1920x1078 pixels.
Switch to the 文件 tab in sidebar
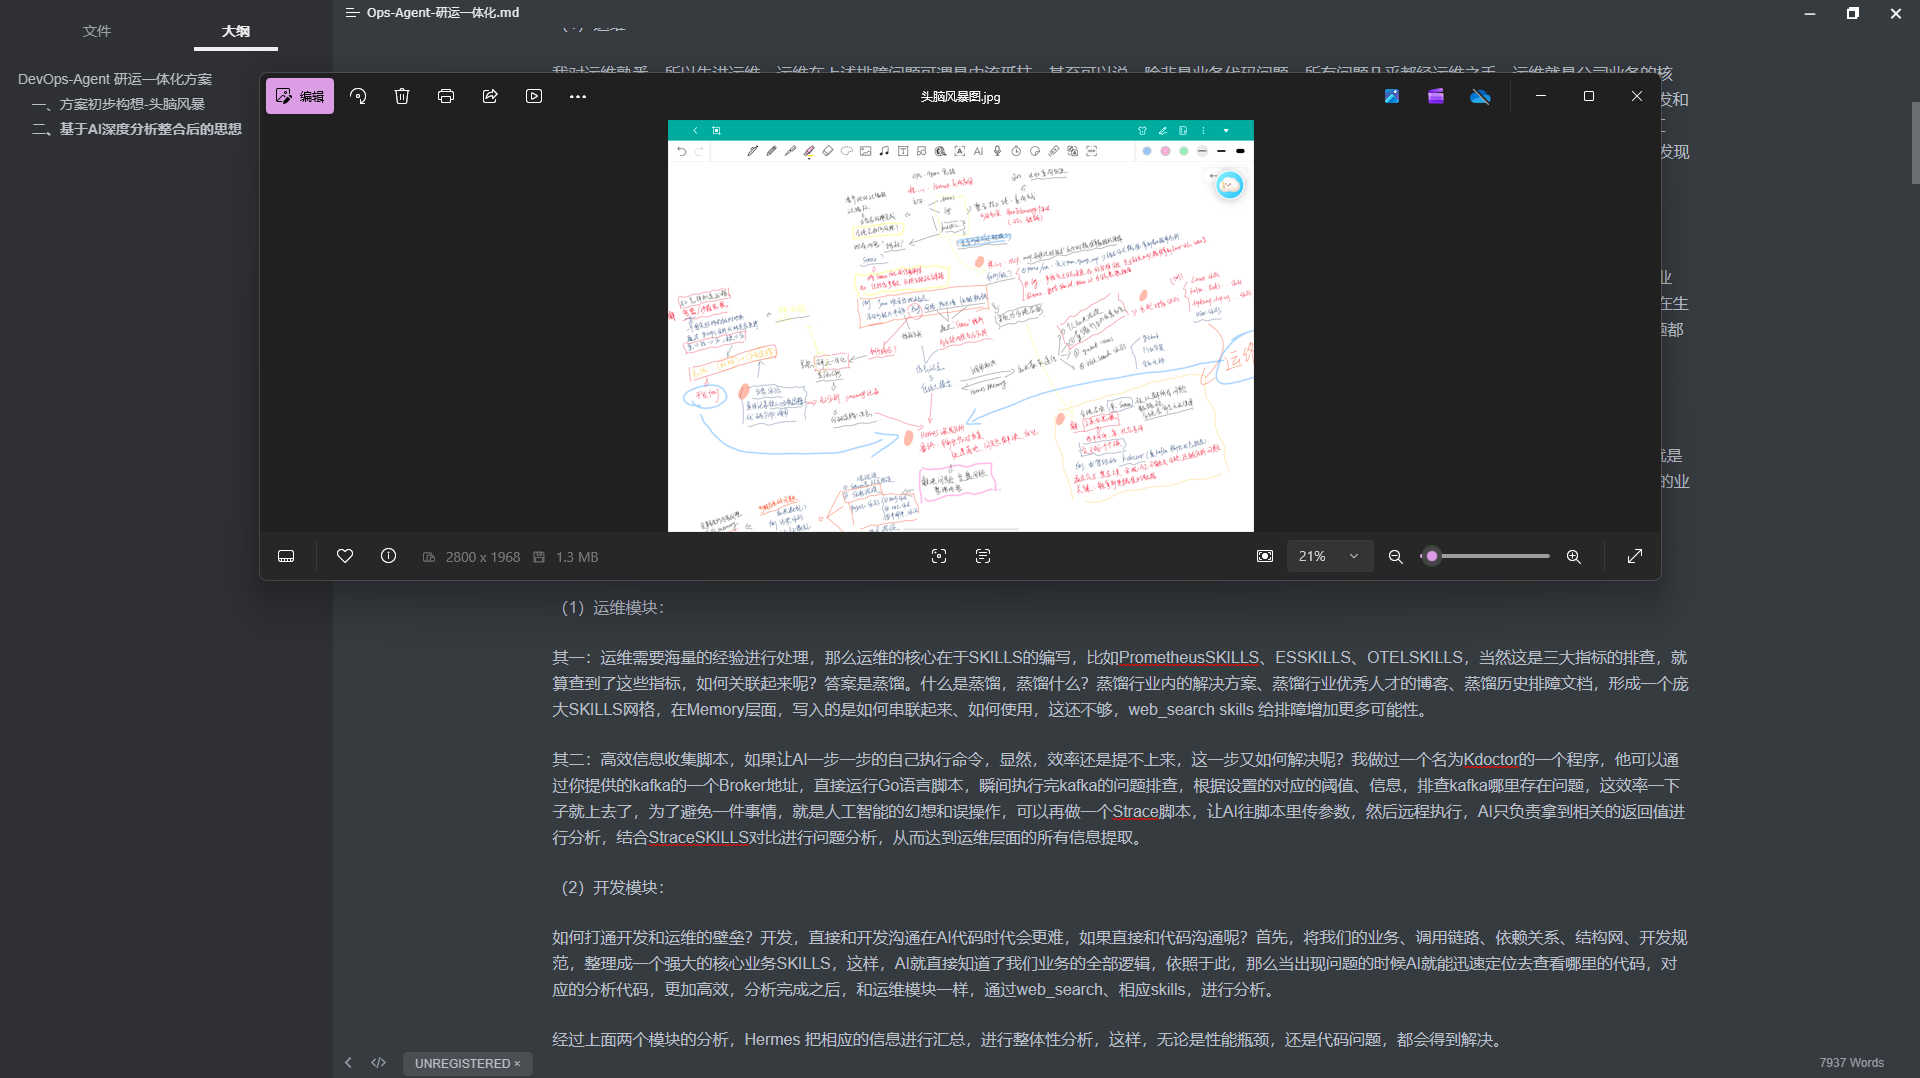(x=97, y=31)
